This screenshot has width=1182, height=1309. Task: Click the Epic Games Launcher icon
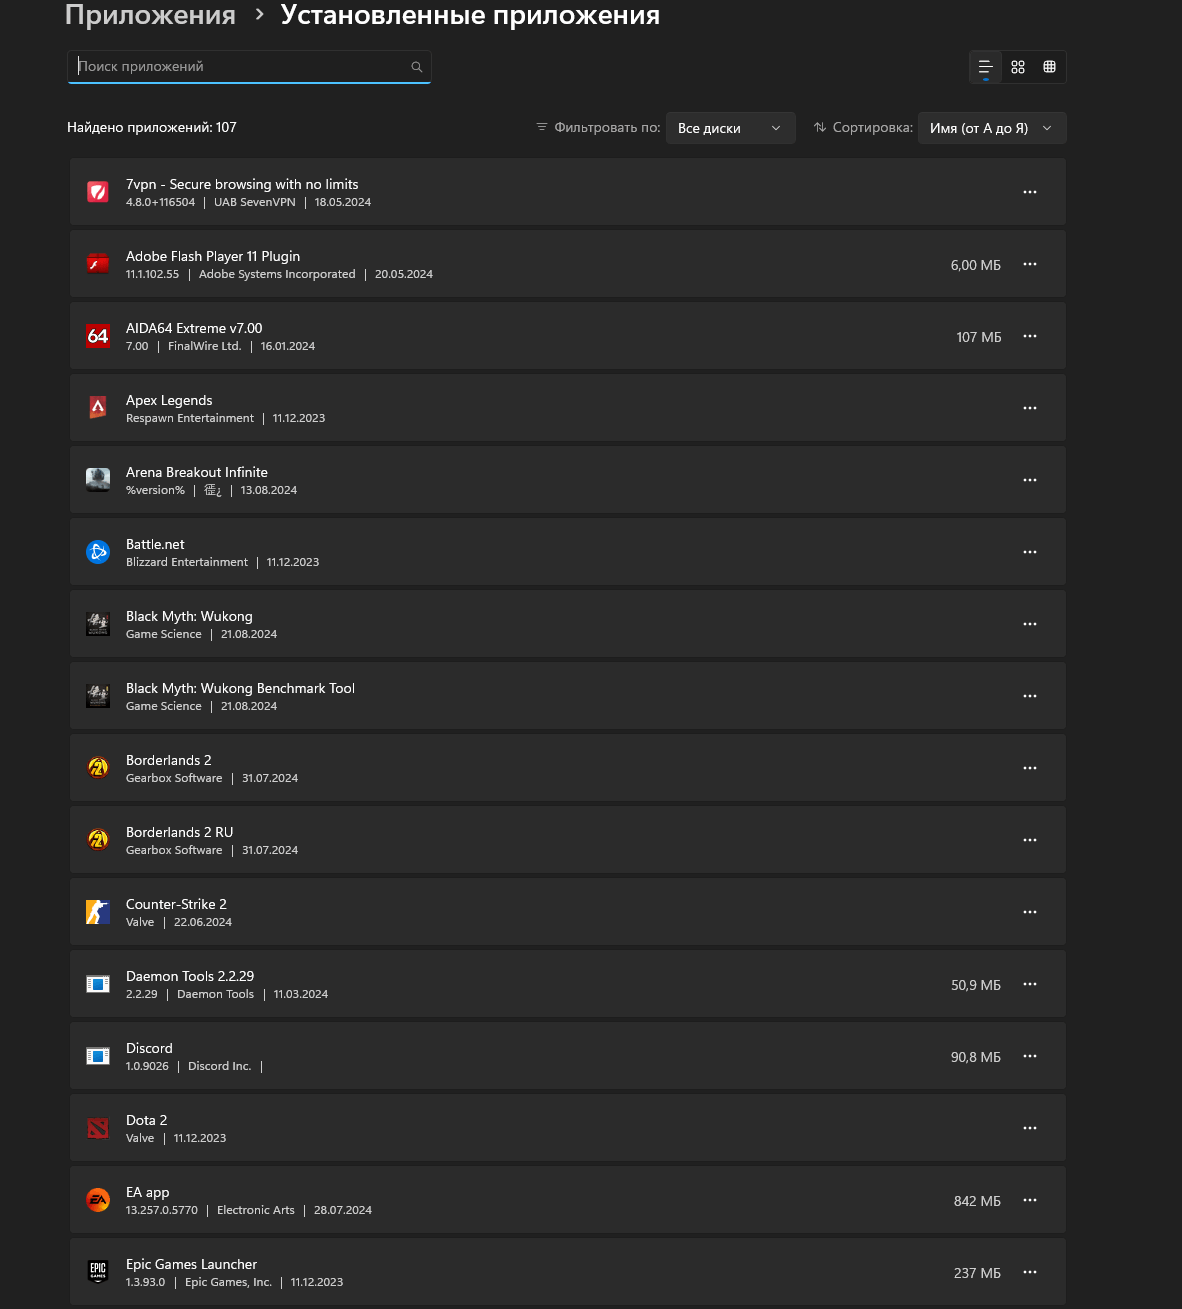pos(98,1272)
